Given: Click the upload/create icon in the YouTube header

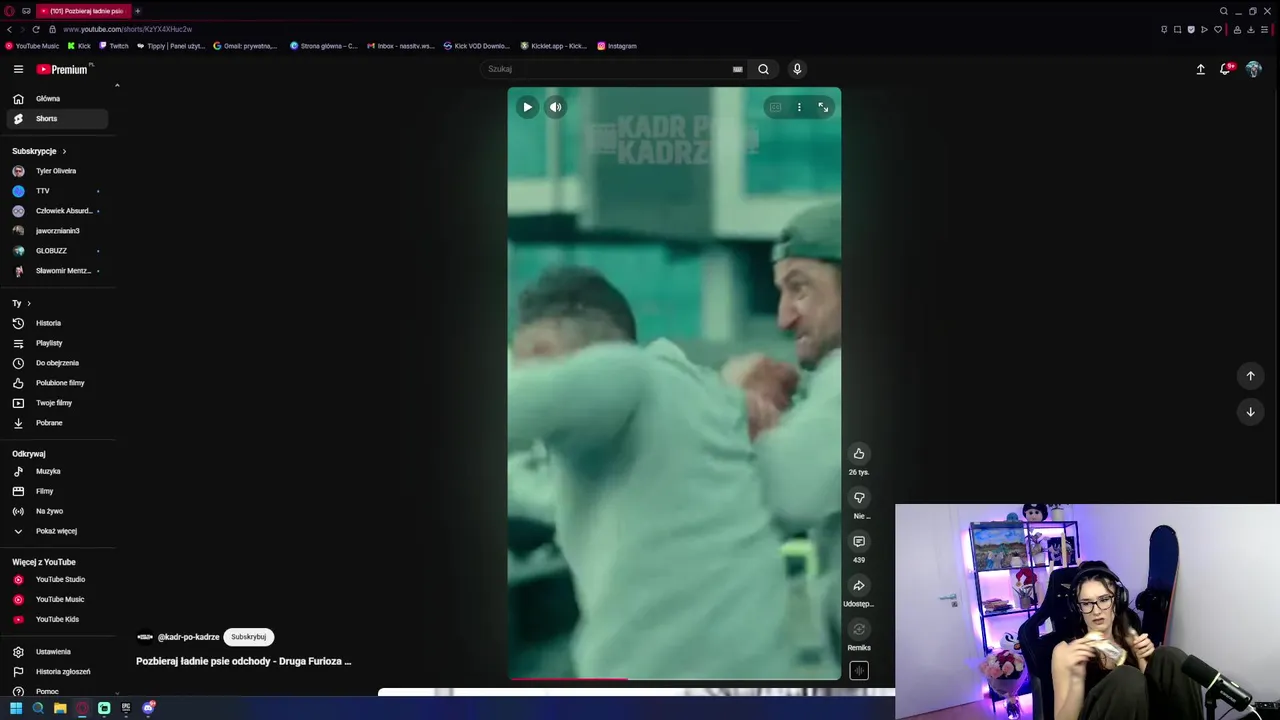Looking at the screenshot, I should pyautogui.click(x=1200, y=69).
